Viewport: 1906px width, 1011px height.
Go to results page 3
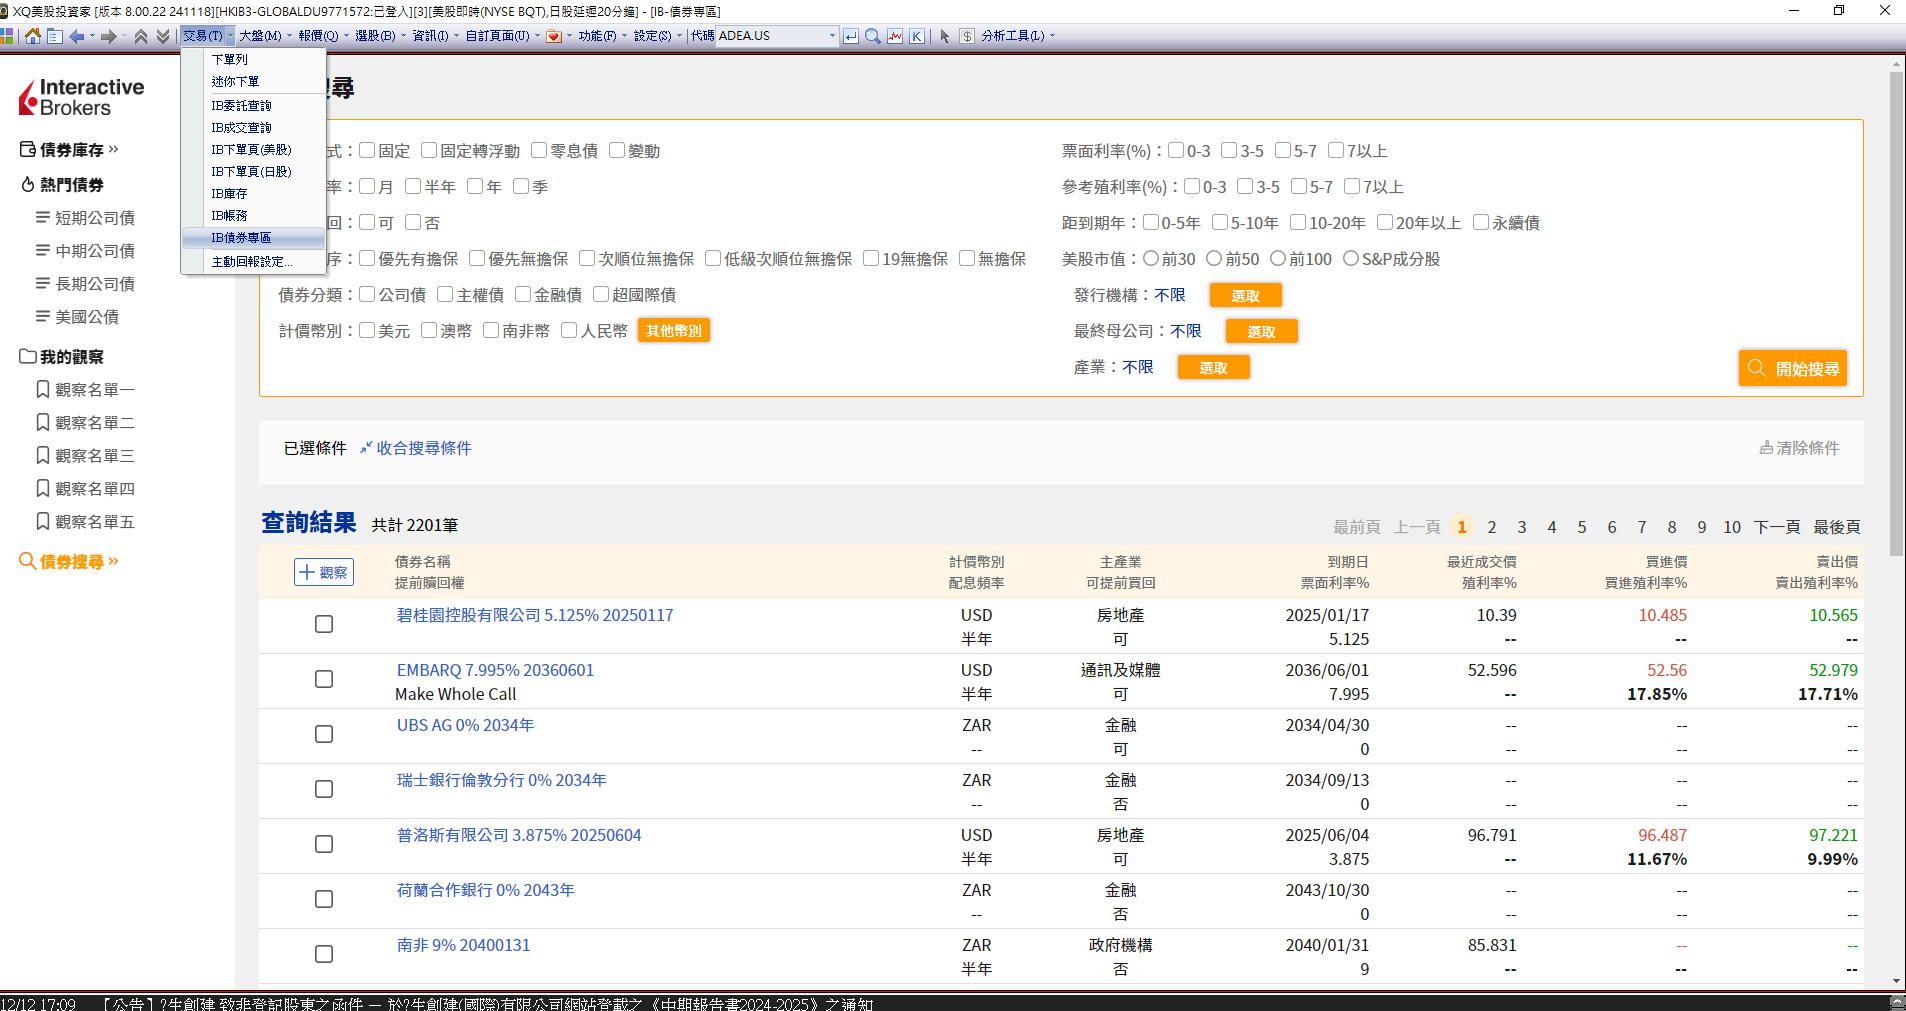pyautogui.click(x=1522, y=527)
